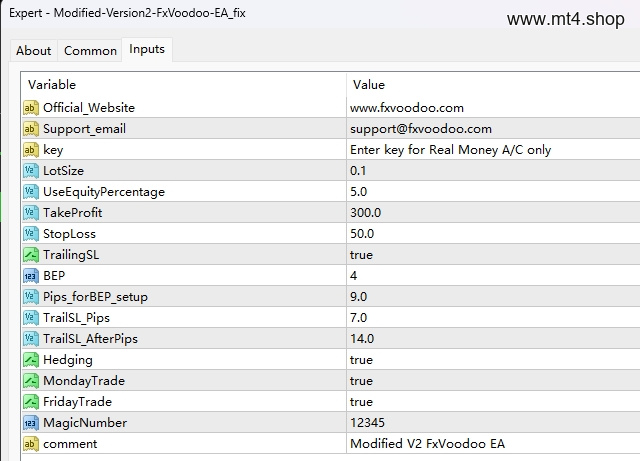Screen dimensions: 640x461
Task: Click the Variable column header
Action: point(184,85)
